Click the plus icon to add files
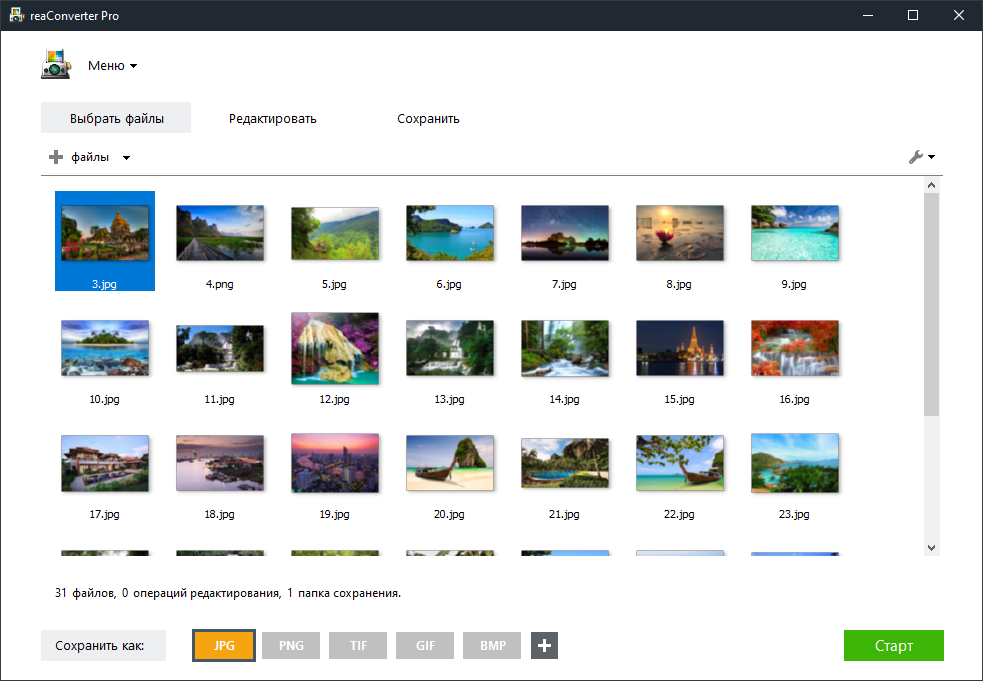The image size is (983, 681). 56,157
